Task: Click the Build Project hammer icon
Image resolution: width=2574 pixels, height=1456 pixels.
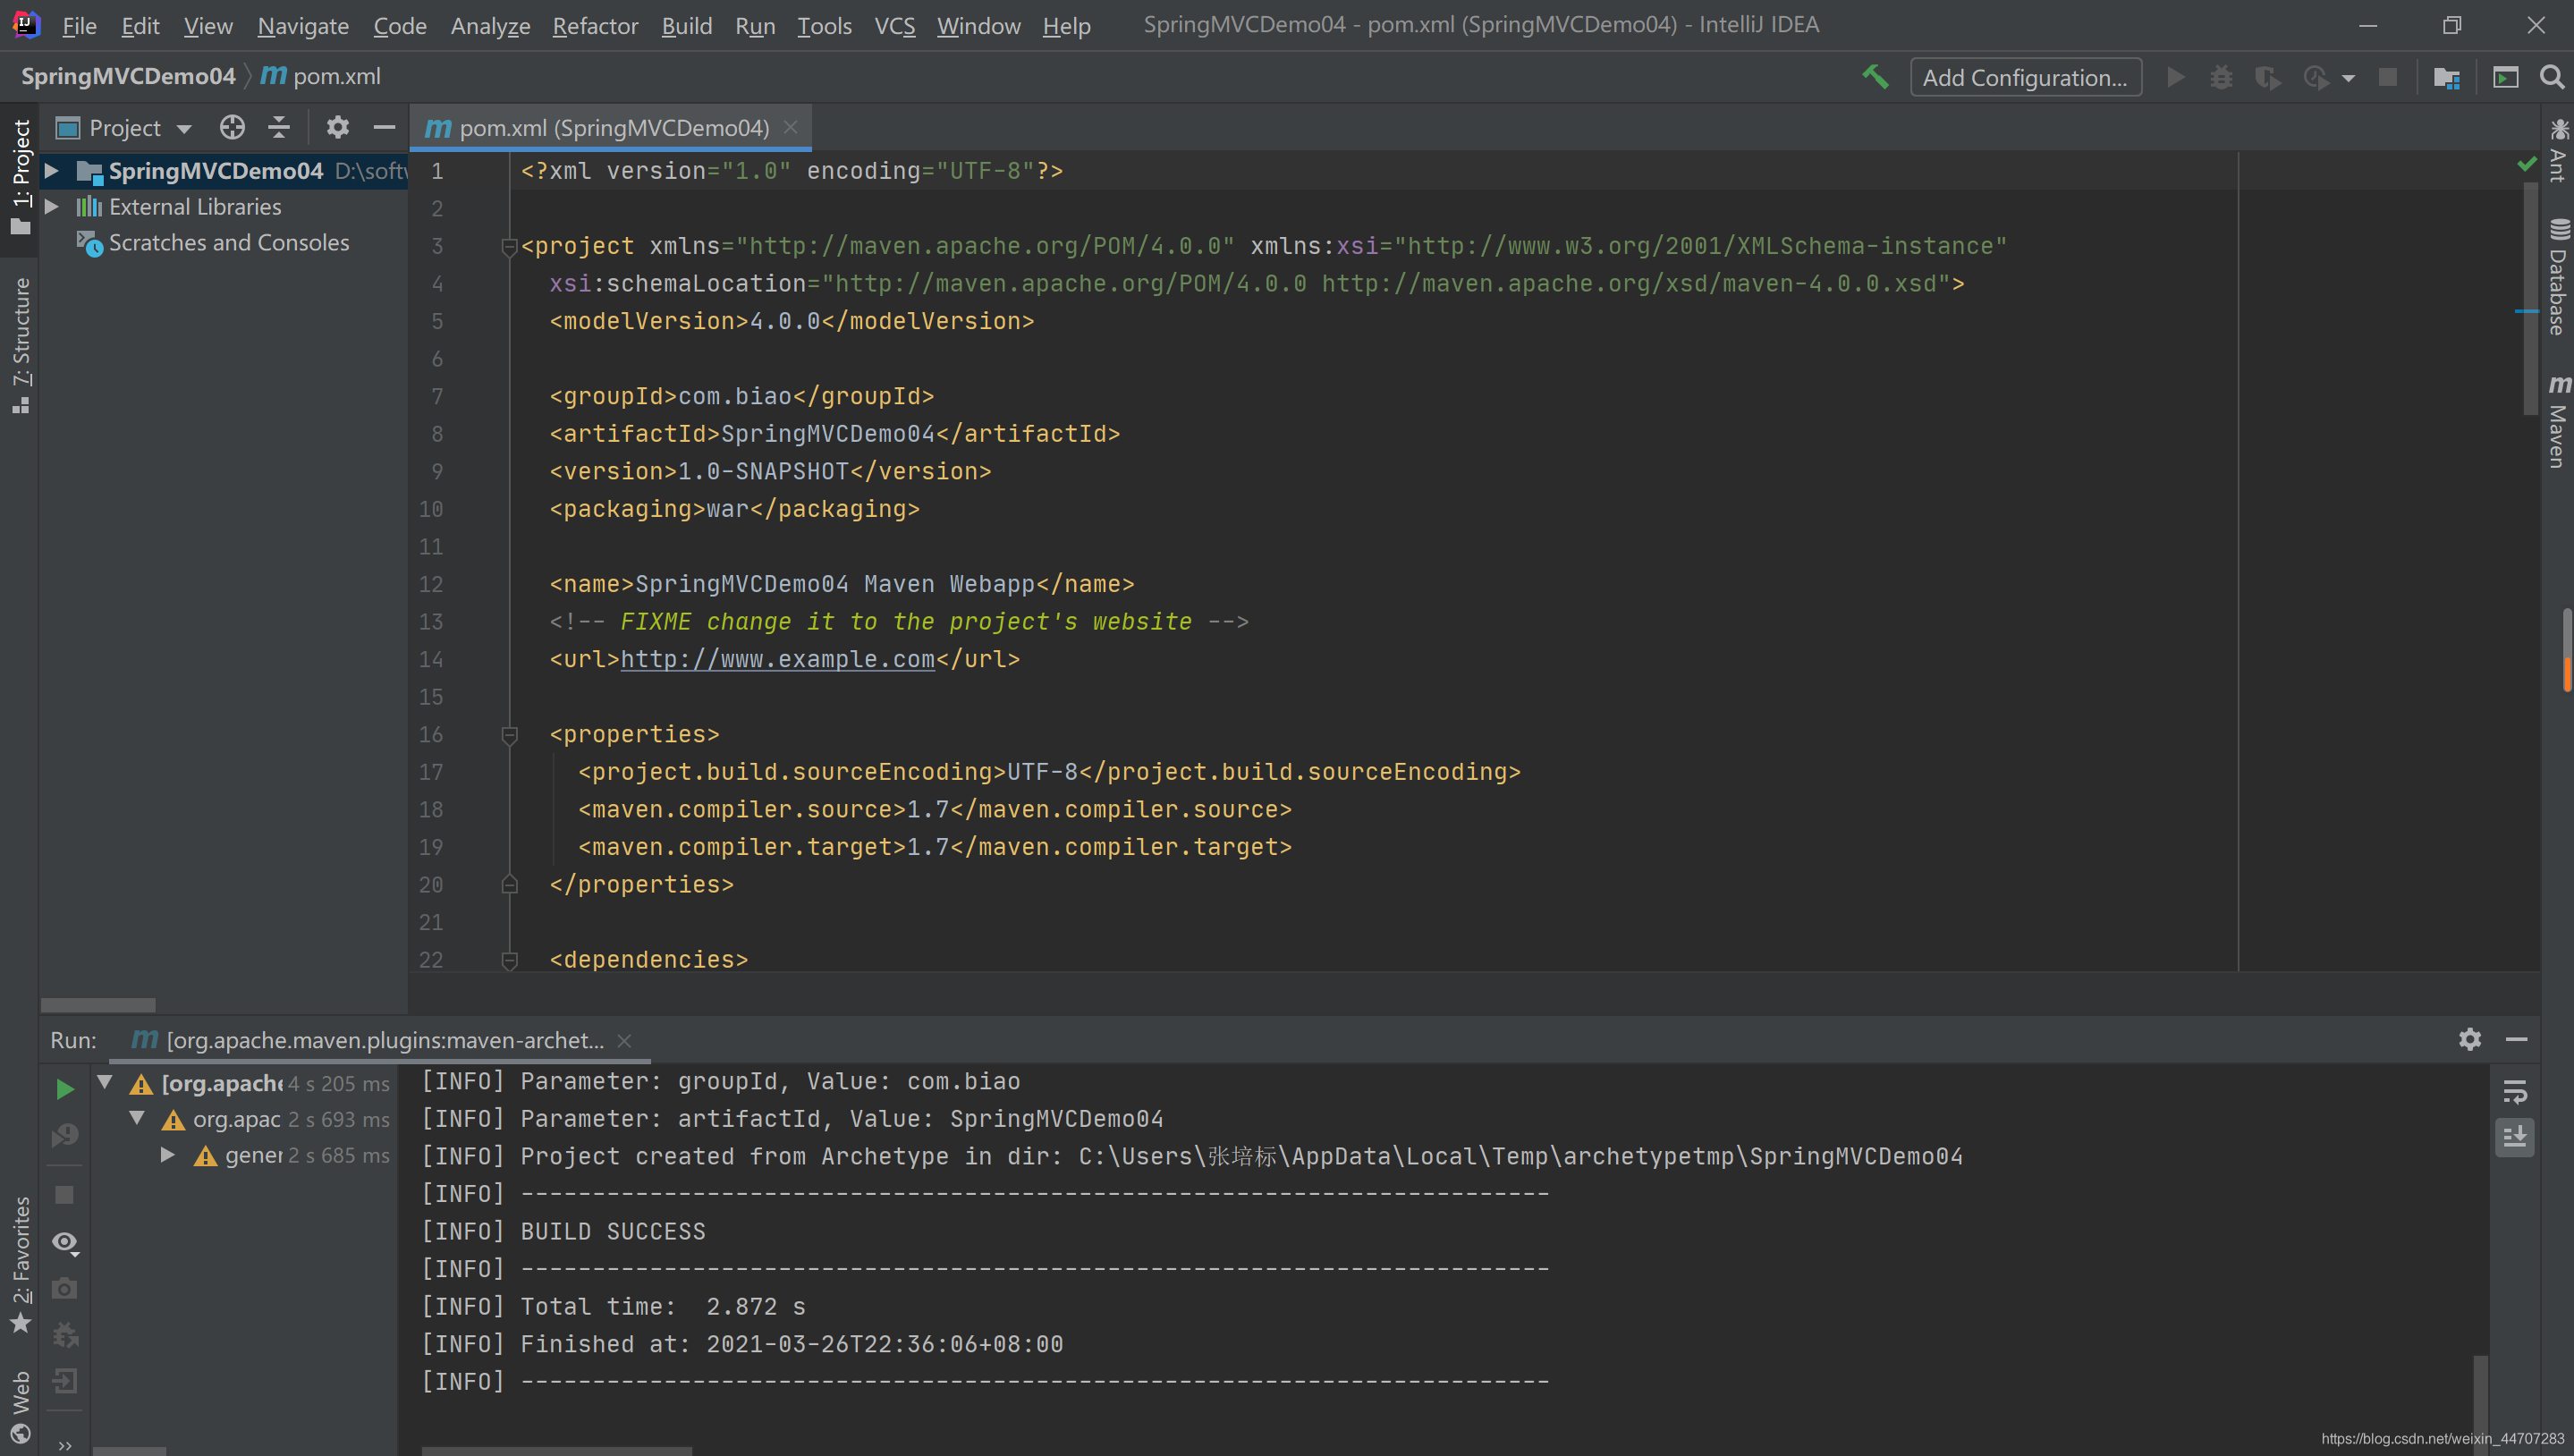Action: pyautogui.click(x=1875, y=77)
